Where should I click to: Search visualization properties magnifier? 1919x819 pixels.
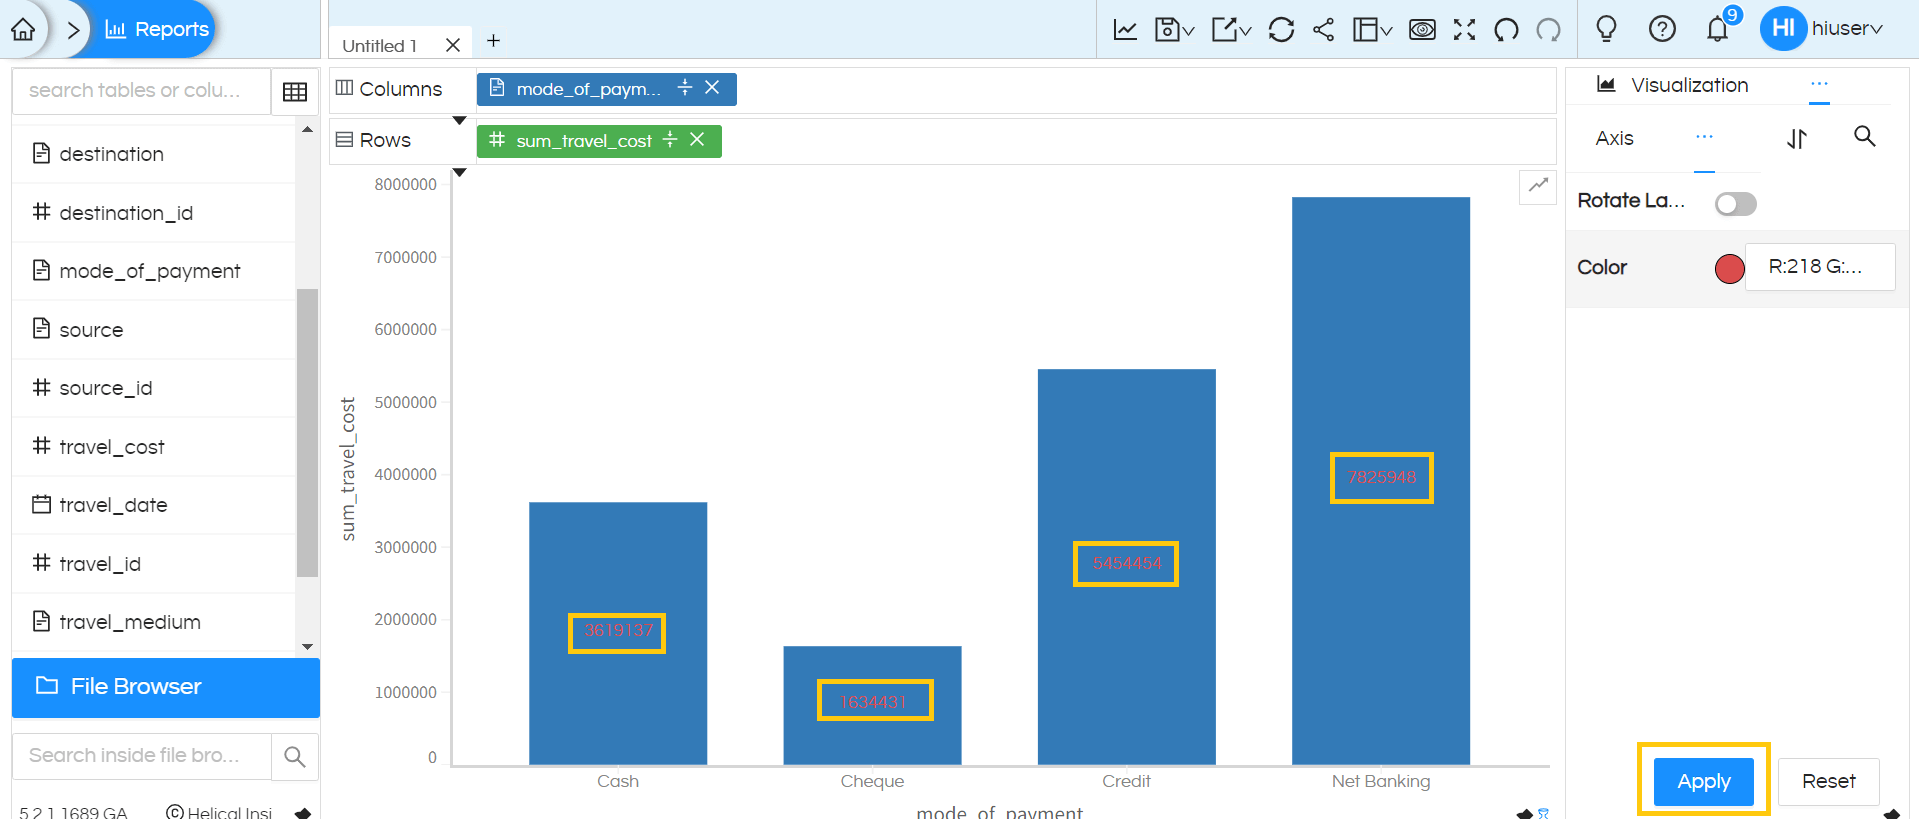(1864, 136)
